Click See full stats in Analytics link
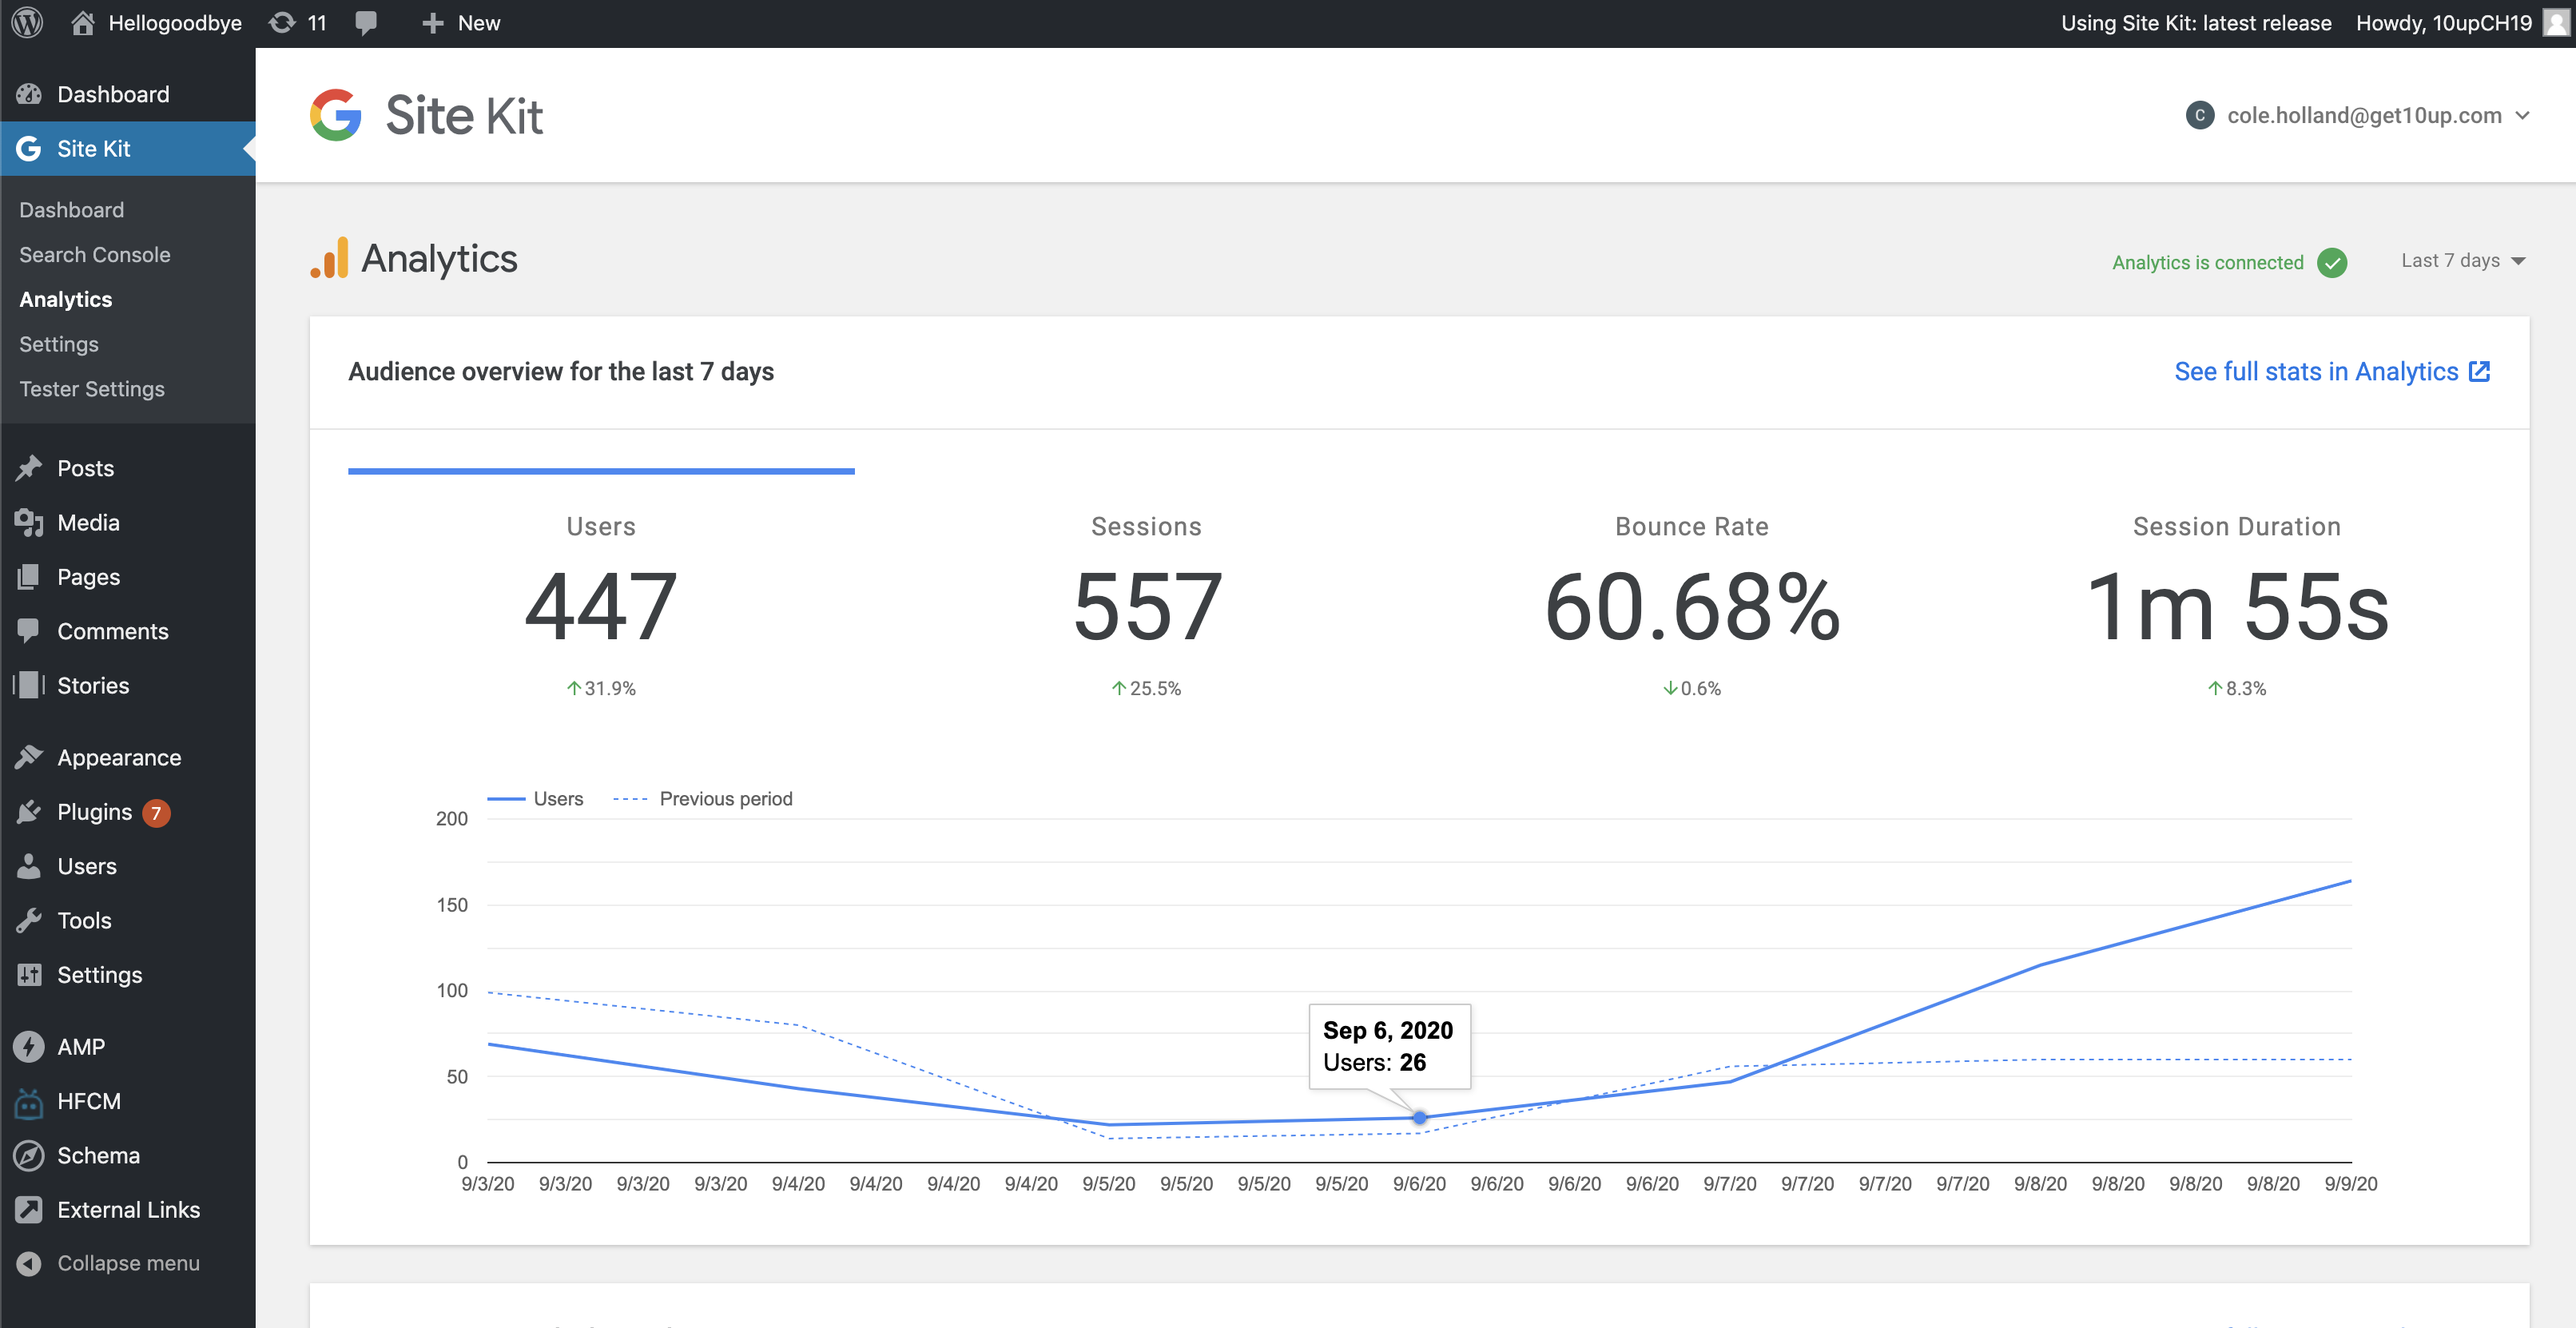Image resolution: width=2576 pixels, height=1328 pixels. [2331, 372]
